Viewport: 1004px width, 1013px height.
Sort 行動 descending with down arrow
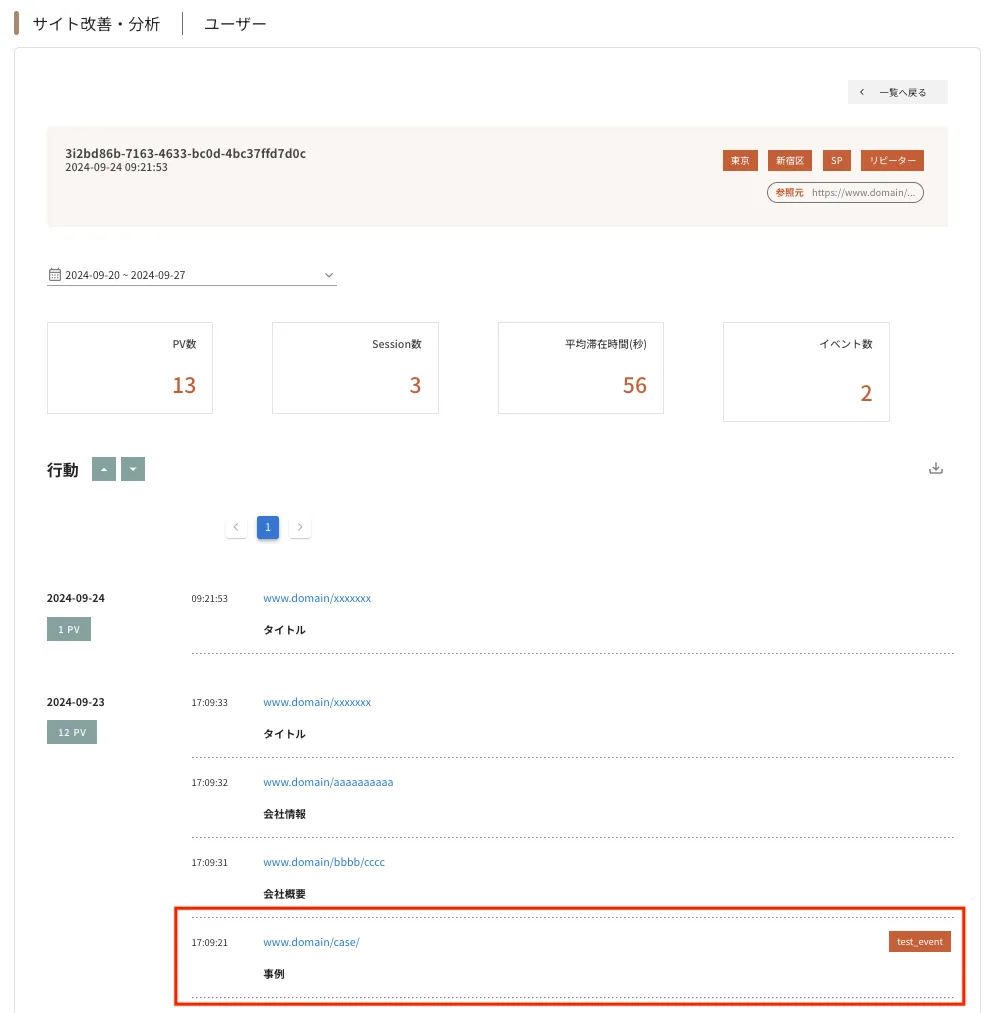(x=133, y=469)
